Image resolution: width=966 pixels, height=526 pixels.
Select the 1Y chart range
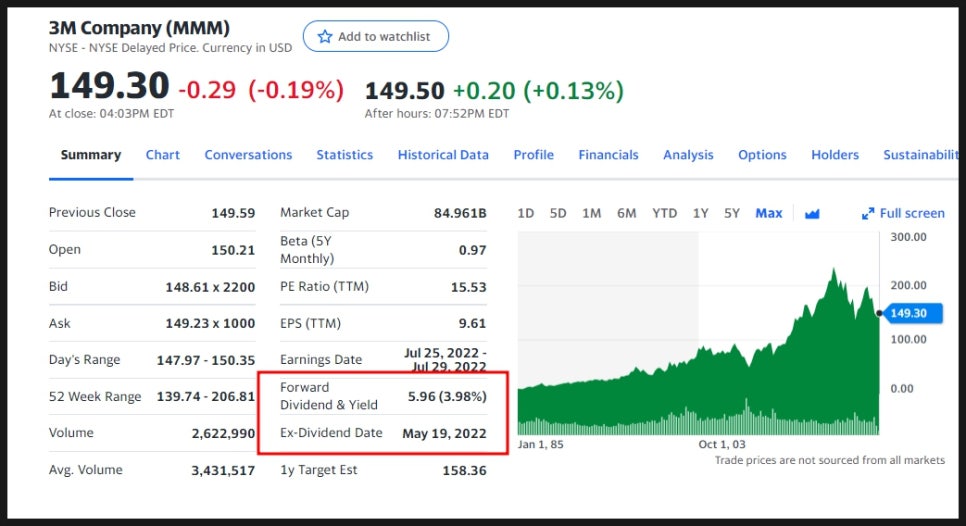tap(700, 213)
